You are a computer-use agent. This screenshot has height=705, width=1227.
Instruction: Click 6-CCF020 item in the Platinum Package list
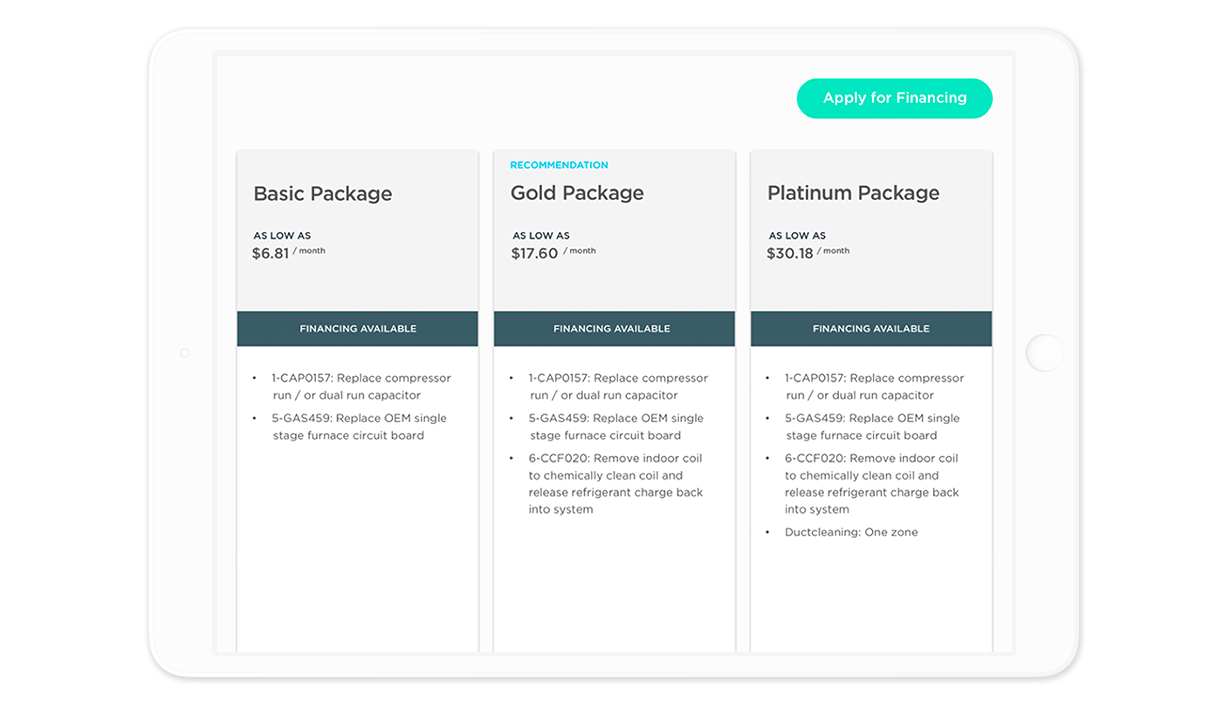872,484
